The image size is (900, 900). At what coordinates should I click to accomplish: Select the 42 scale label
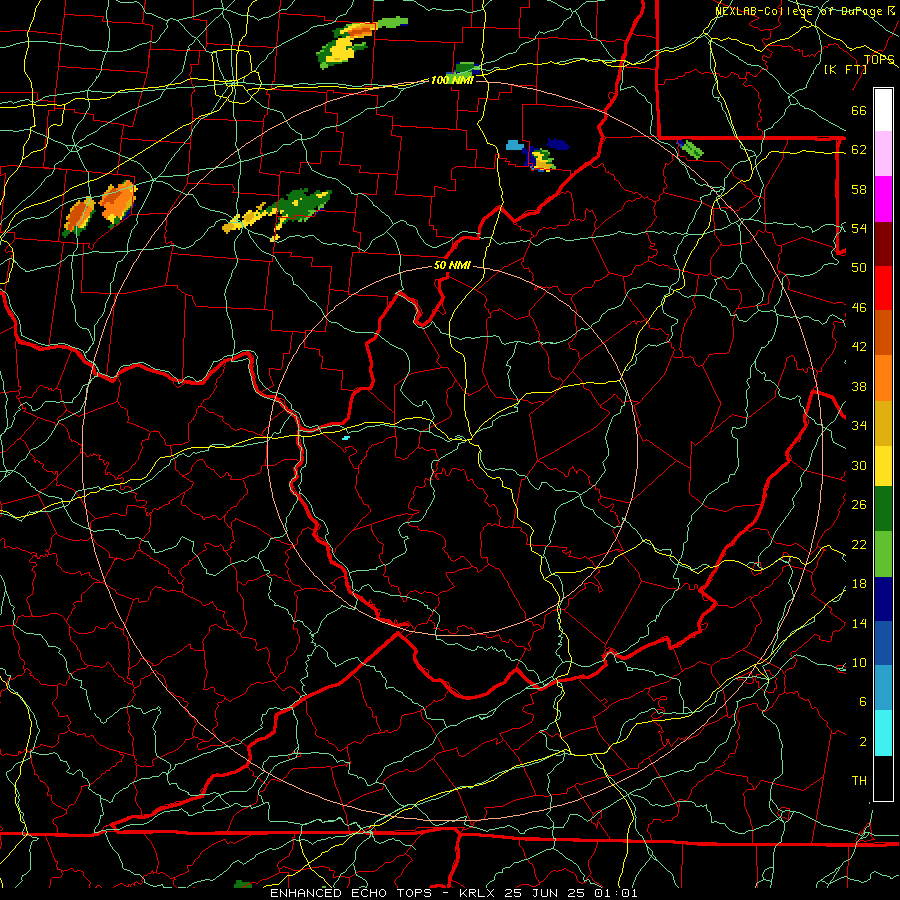pyautogui.click(x=859, y=347)
